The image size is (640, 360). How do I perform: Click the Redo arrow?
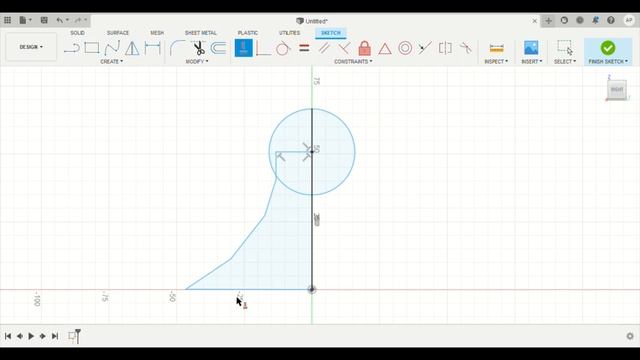pyautogui.click(x=78, y=20)
